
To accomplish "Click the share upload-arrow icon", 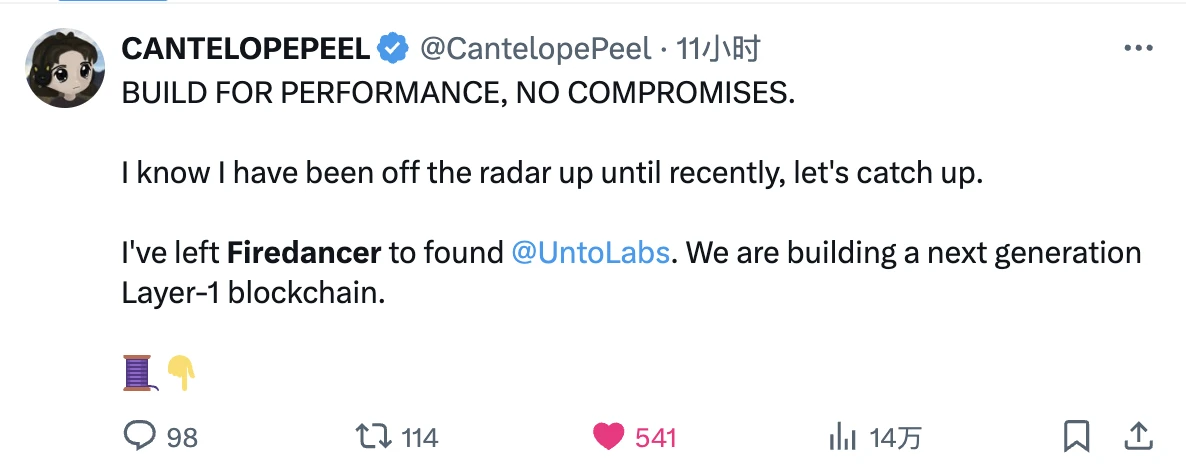I will pos(1138,436).
